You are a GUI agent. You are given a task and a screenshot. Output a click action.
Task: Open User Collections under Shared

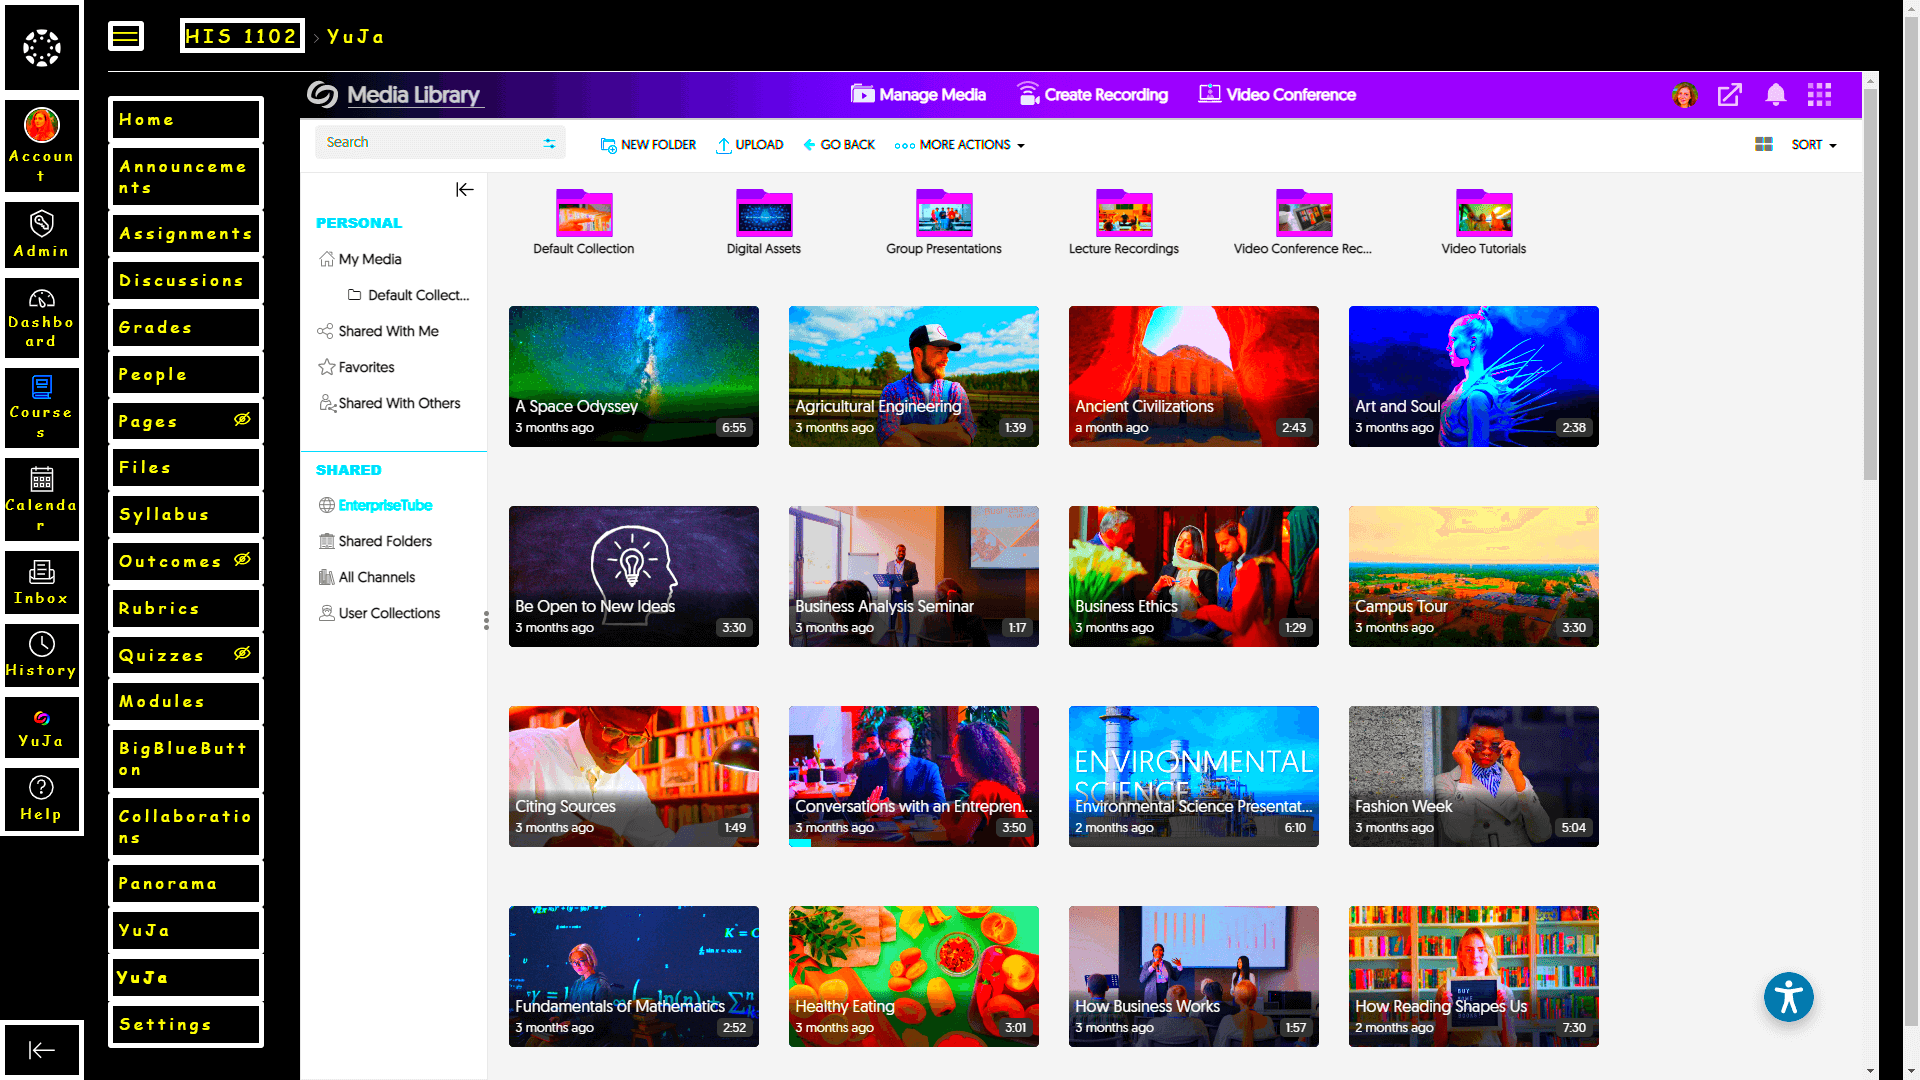379,613
